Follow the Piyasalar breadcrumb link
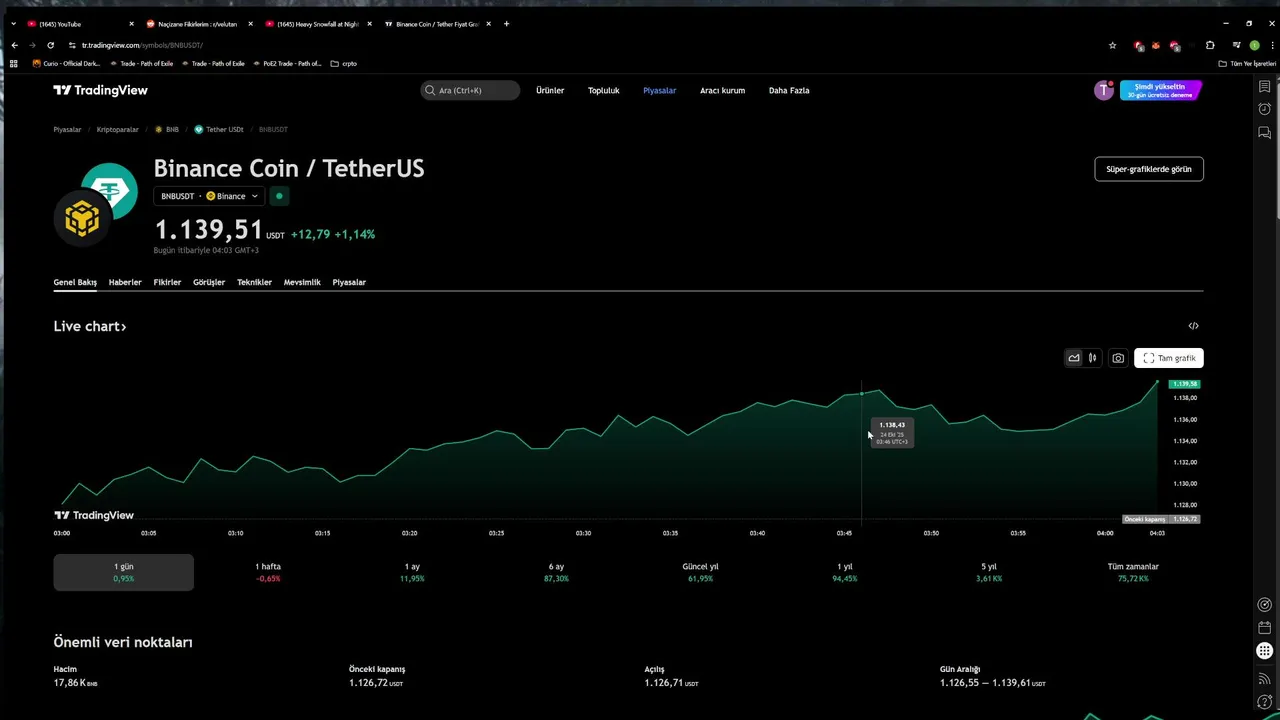This screenshot has height=720, width=1280. [67, 129]
